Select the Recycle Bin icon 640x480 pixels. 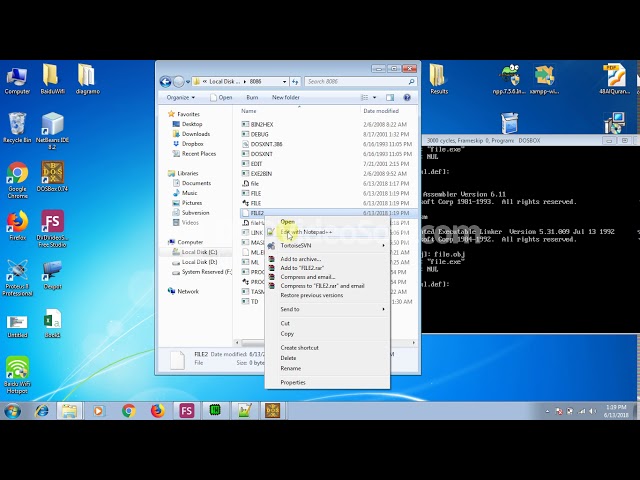[17, 128]
